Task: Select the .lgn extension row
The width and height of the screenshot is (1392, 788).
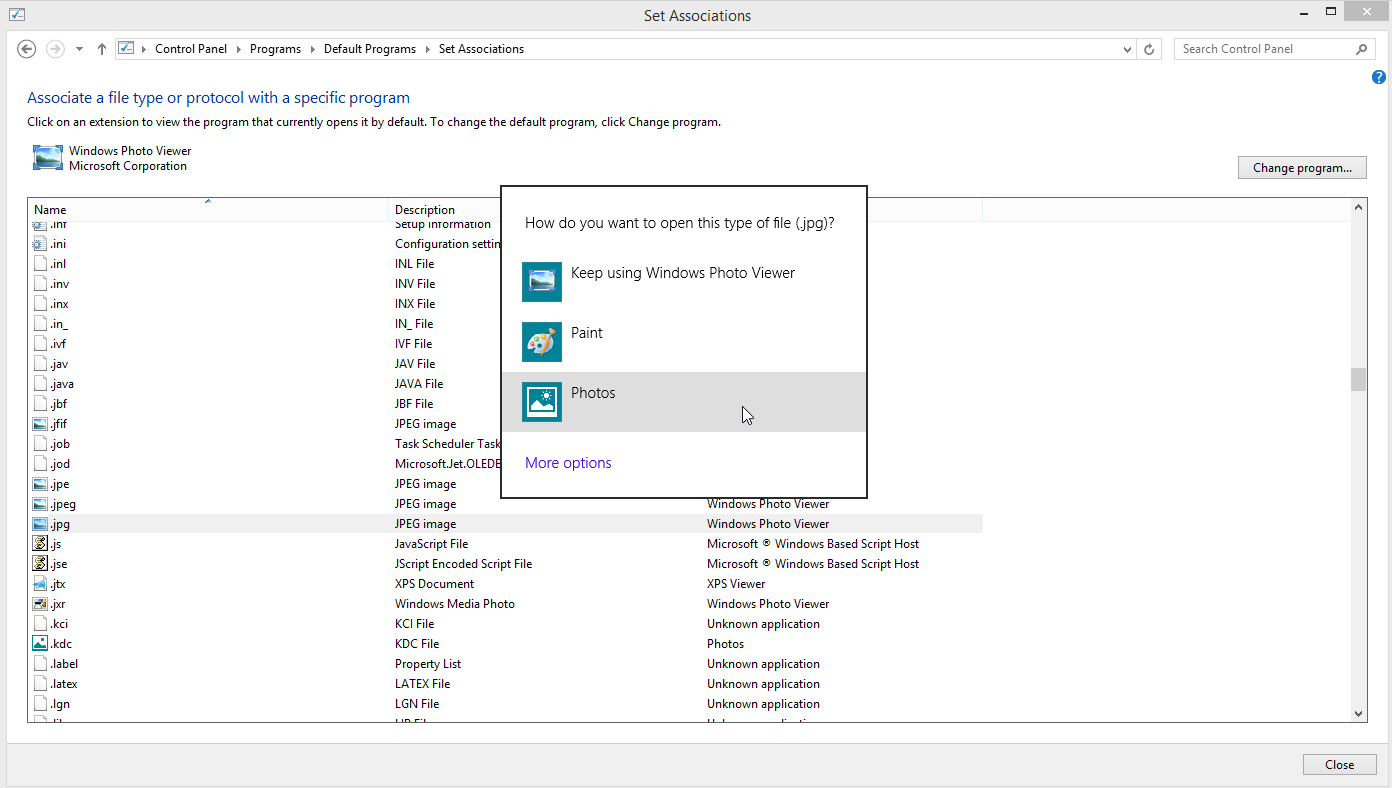Action: (505, 704)
